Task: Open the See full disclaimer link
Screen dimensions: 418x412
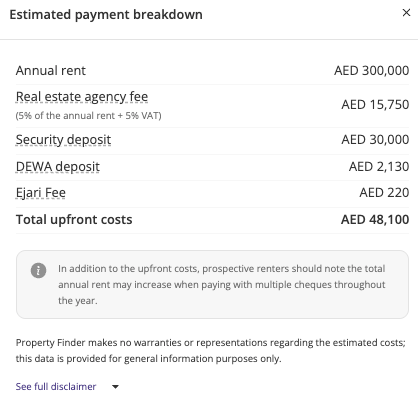Action: tap(56, 386)
